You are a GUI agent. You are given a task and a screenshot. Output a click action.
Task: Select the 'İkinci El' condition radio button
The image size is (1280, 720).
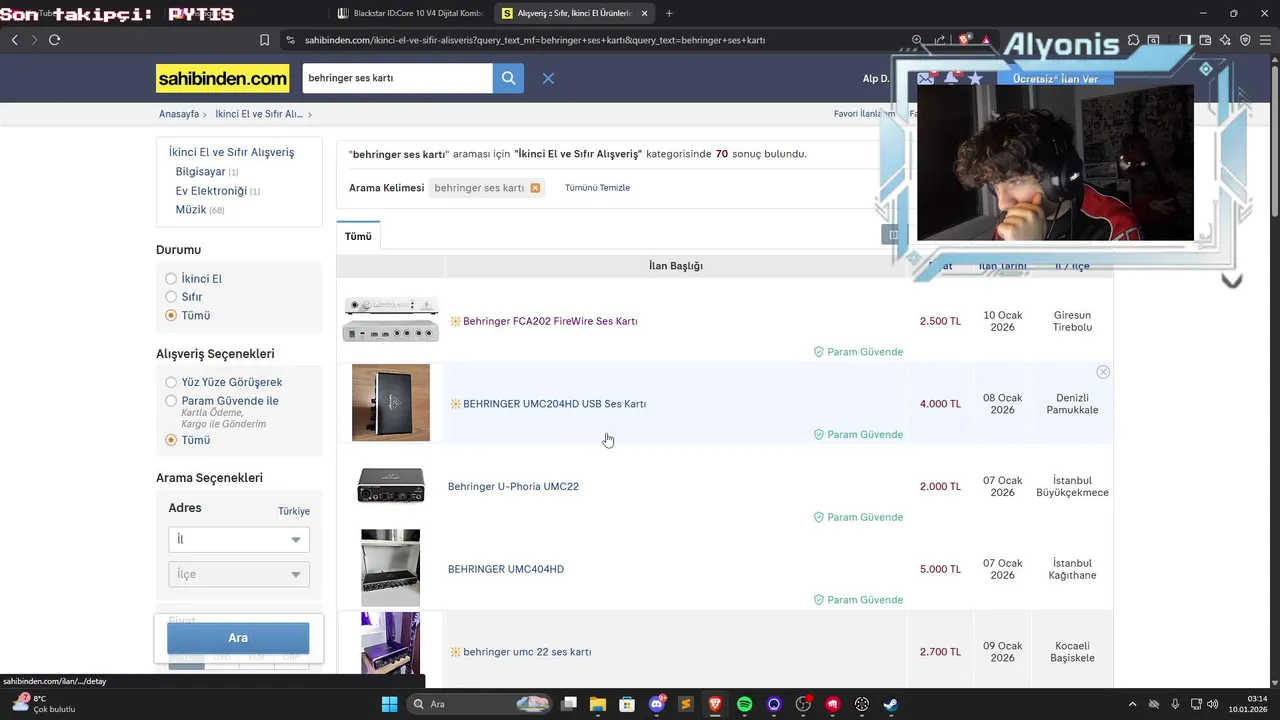[x=171, y=279]
